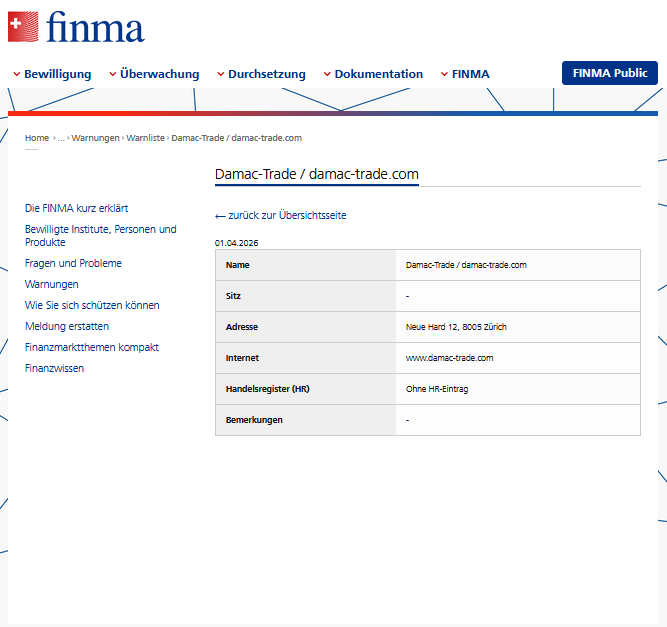667x627 pixels.
Task: Open Finanzwissen sidebar link
Action: point(54,368)
